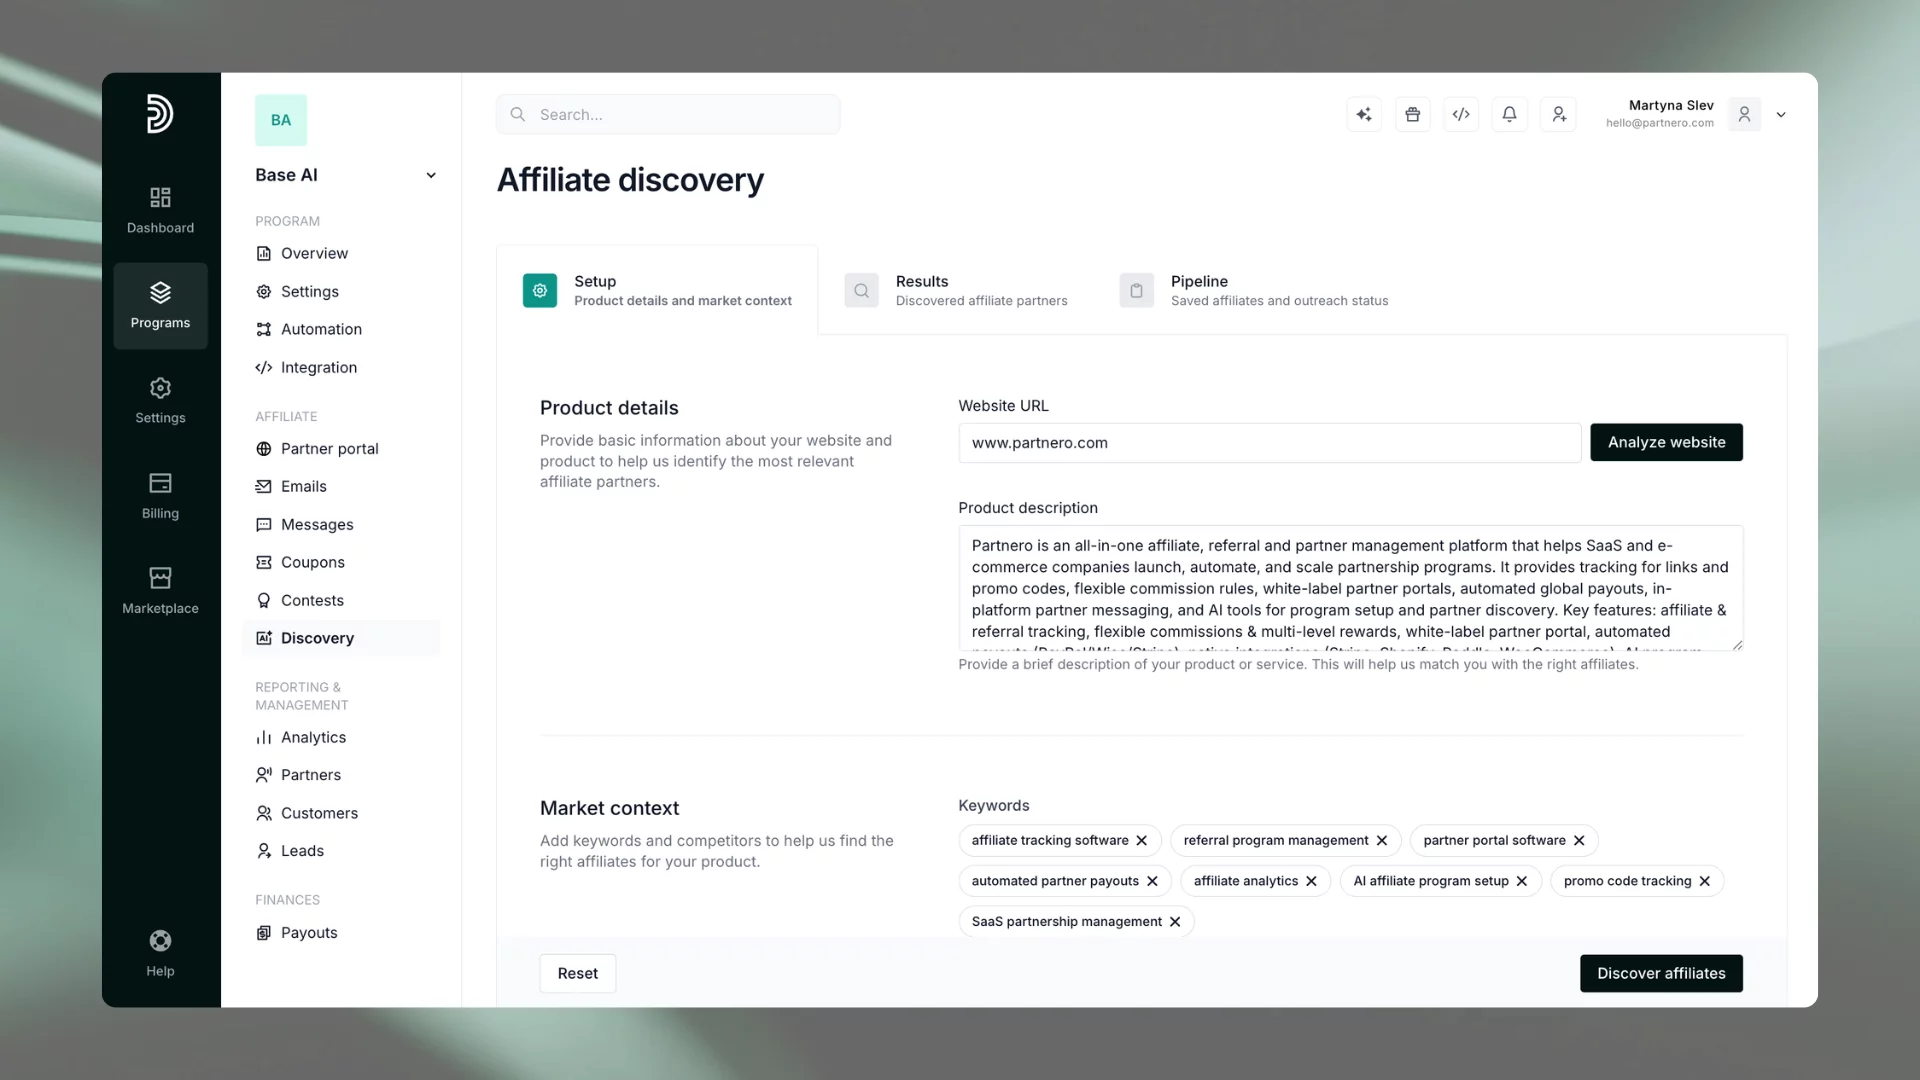The image size is (1920, 1080).
Task: Remove 'SaaS partnership management' keyword
Action: point(1175,922)
